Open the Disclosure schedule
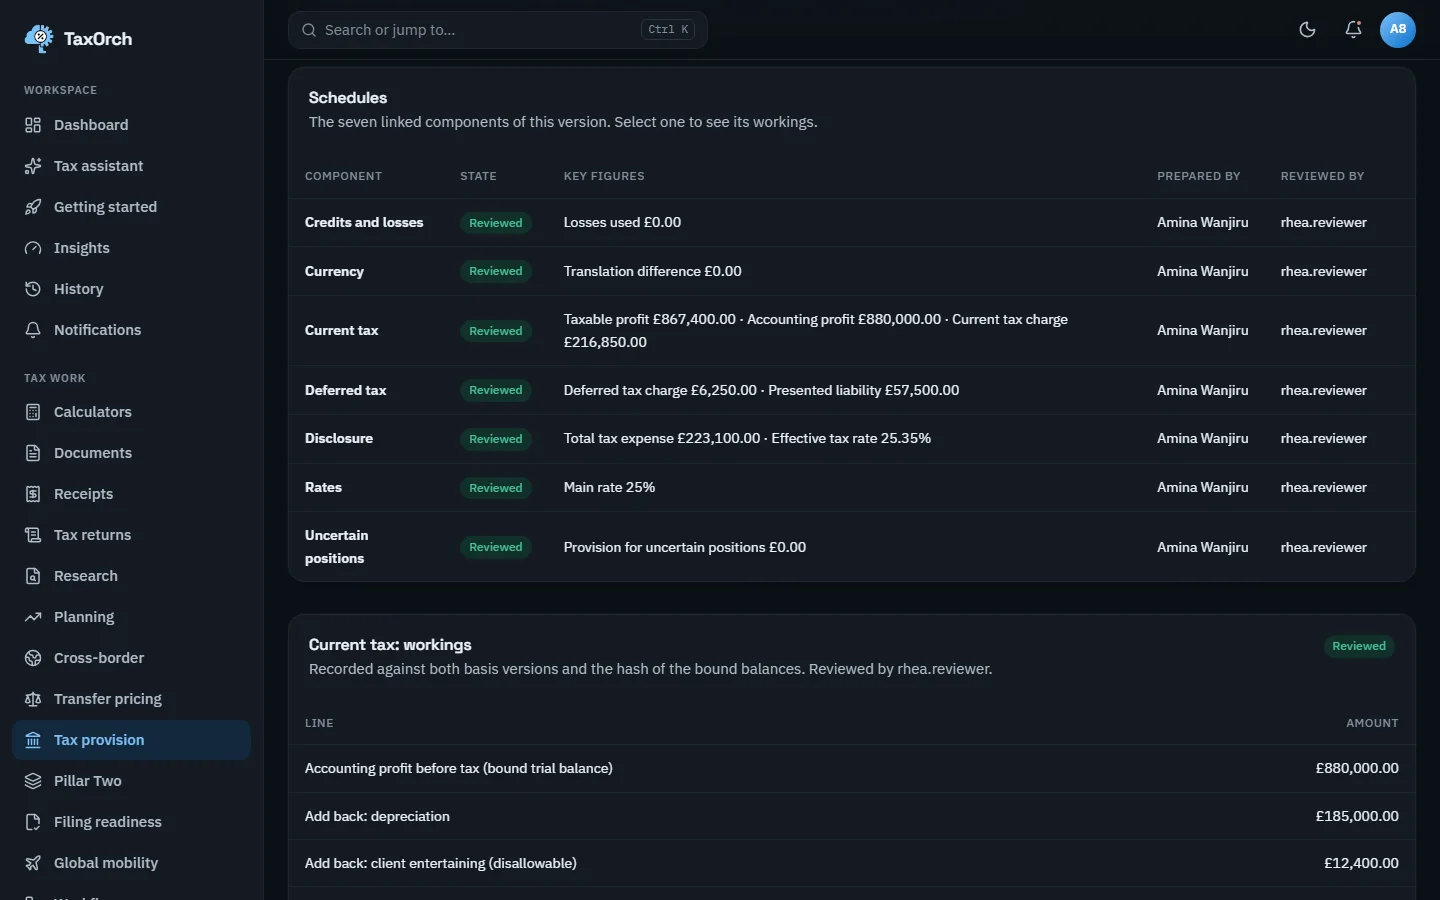Viewport: 1440px width, 900px height. click(x=852, y=438)
